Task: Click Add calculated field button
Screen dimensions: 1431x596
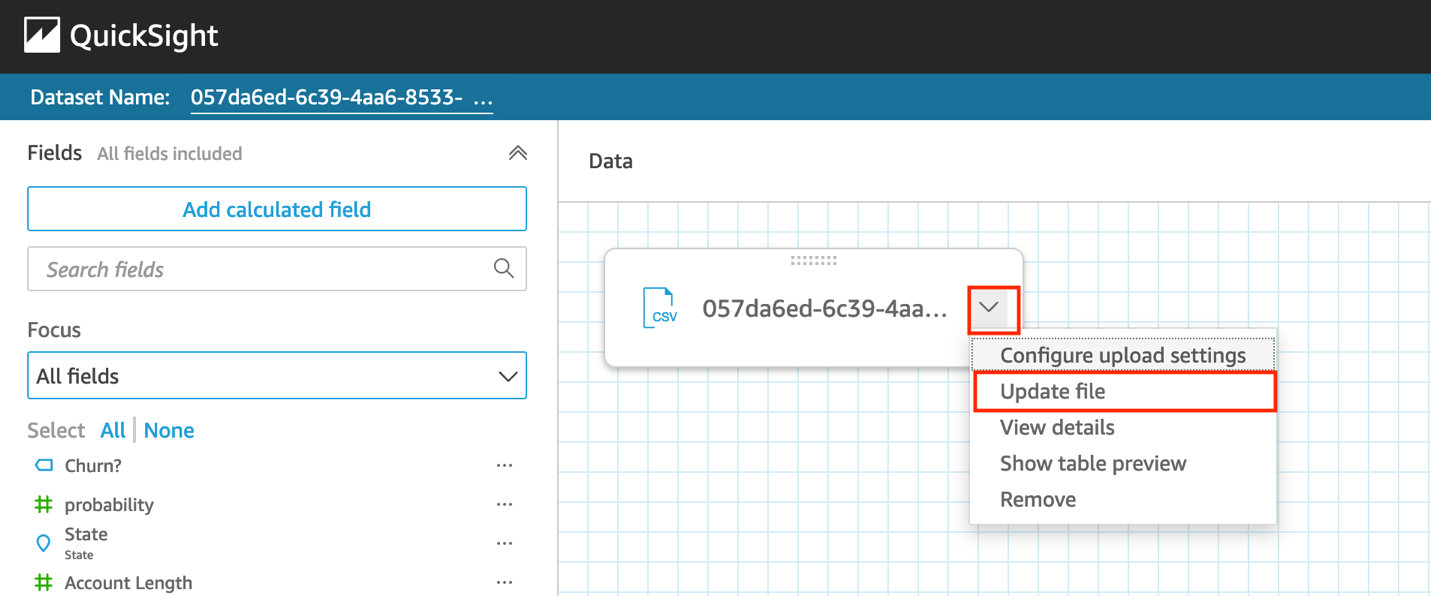Action: coord(277,209)
